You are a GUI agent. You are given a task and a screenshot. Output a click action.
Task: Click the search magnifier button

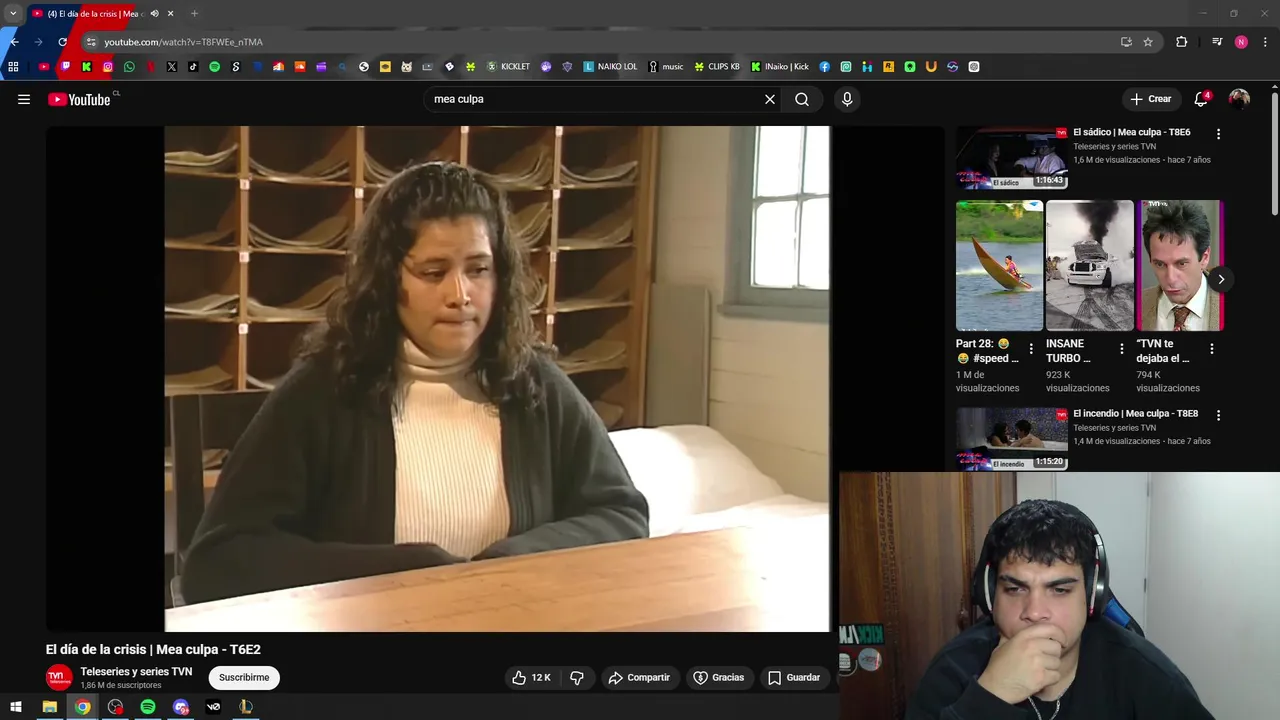(x=802, y=99)
